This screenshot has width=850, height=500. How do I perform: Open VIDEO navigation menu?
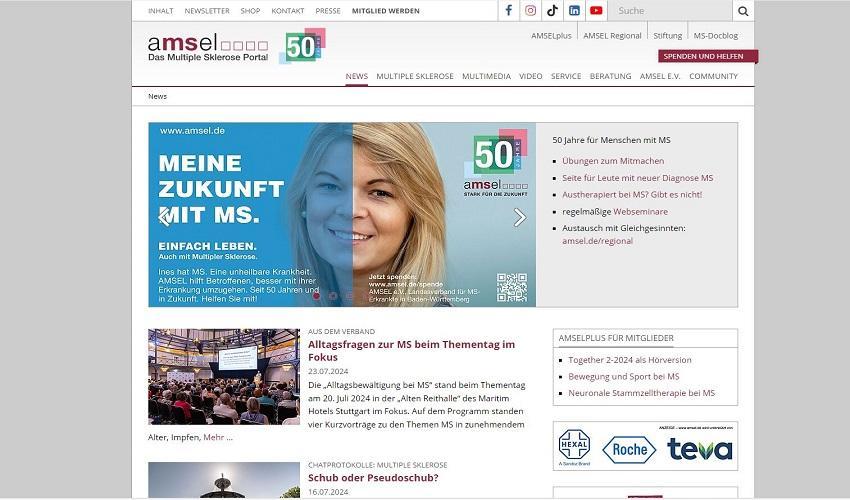[x=531, y=76]
